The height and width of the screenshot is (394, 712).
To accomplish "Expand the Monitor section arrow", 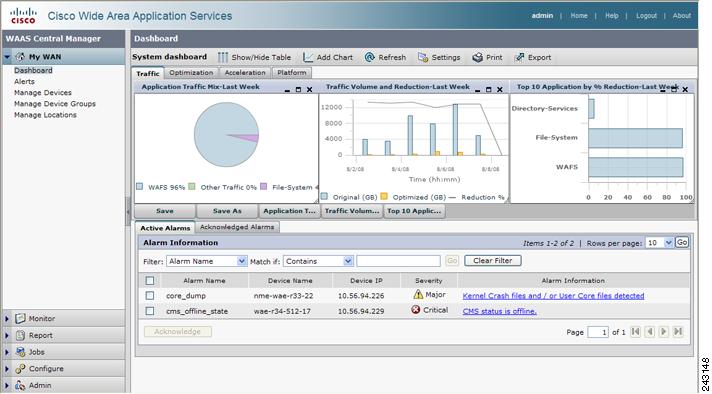I will [x=7, y=319].
